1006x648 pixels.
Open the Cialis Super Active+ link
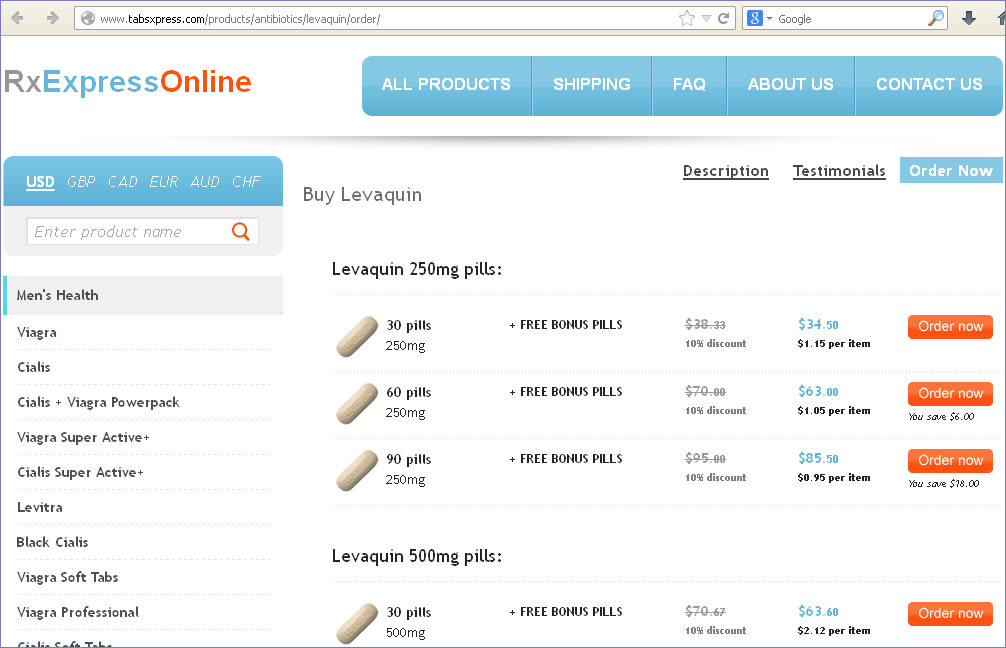click(80, 472)
